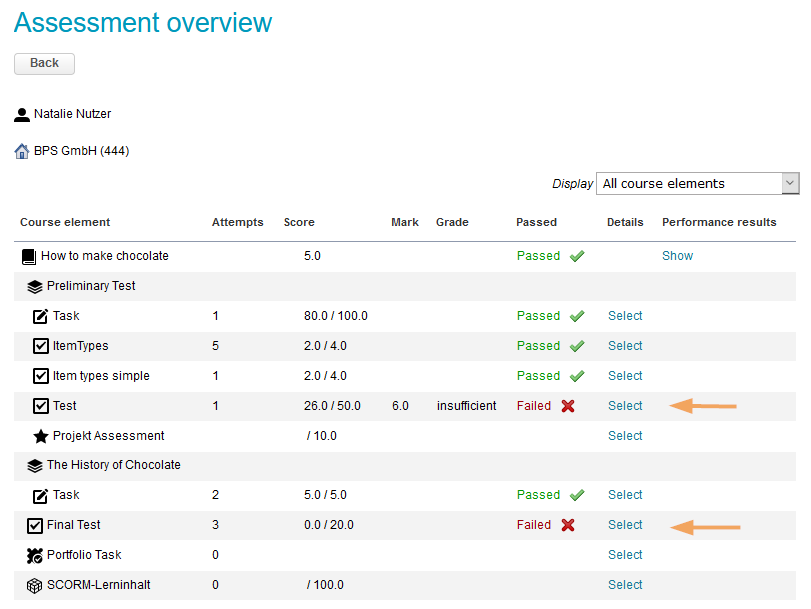Click the checkbox icon beside ItemTypes
Screen dimensions: 811x609
41,346
